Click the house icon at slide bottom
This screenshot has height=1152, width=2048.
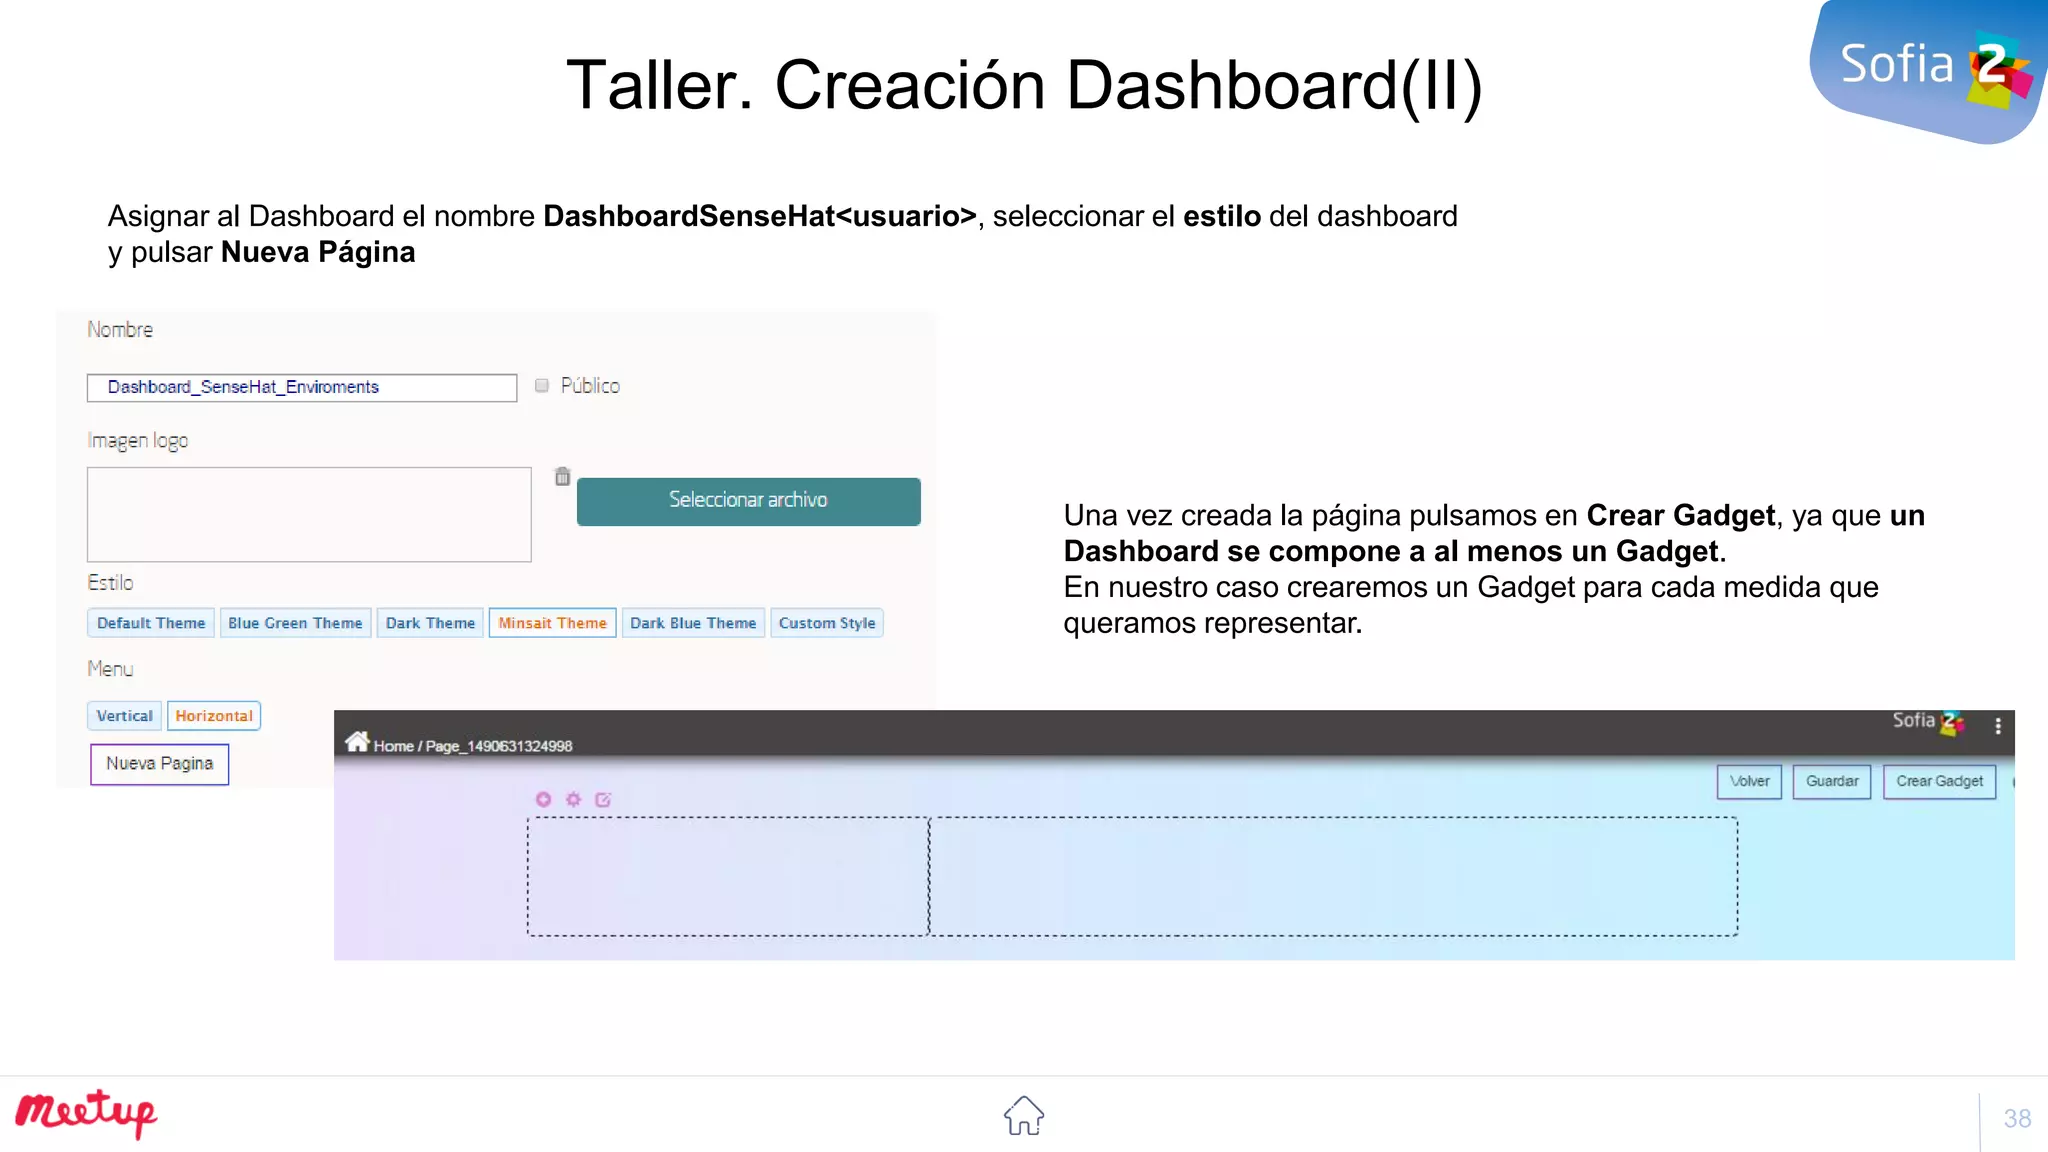pos(1023,1115)
